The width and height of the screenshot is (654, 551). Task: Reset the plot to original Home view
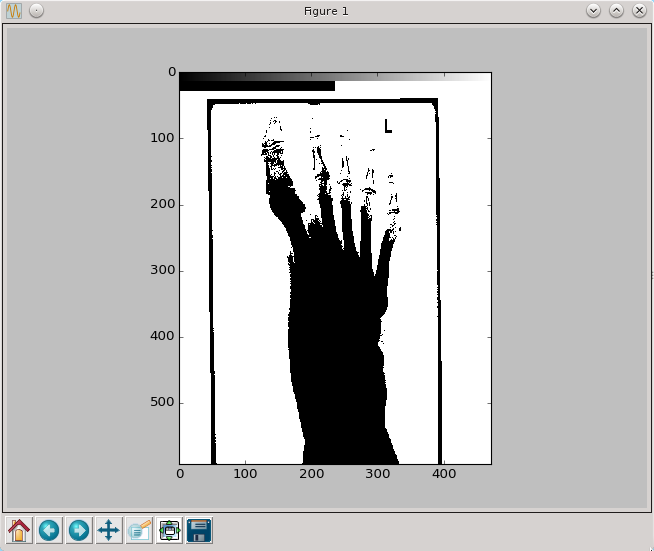coord(19,530)
